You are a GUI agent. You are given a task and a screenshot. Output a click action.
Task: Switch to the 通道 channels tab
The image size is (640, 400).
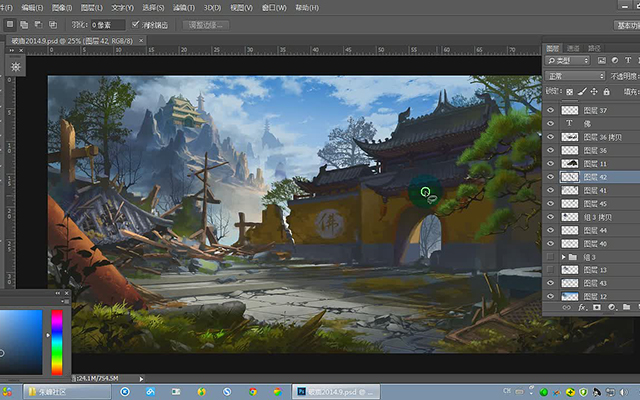click(x=573, y=48)
